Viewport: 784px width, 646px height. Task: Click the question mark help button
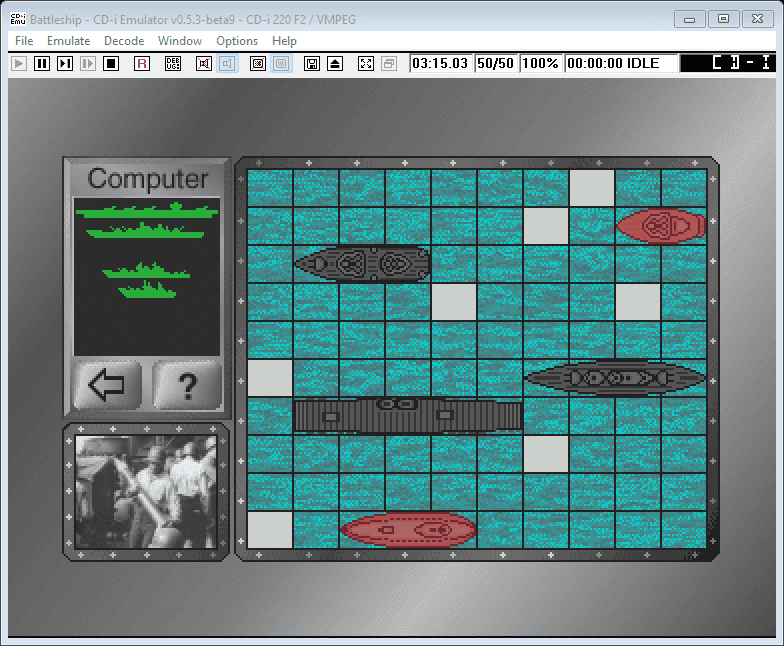(x=187, y=386)
